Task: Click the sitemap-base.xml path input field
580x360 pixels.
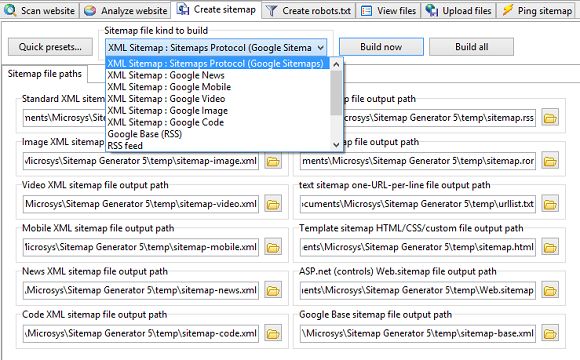Action: pyautogui.click(x=418, y=334)
